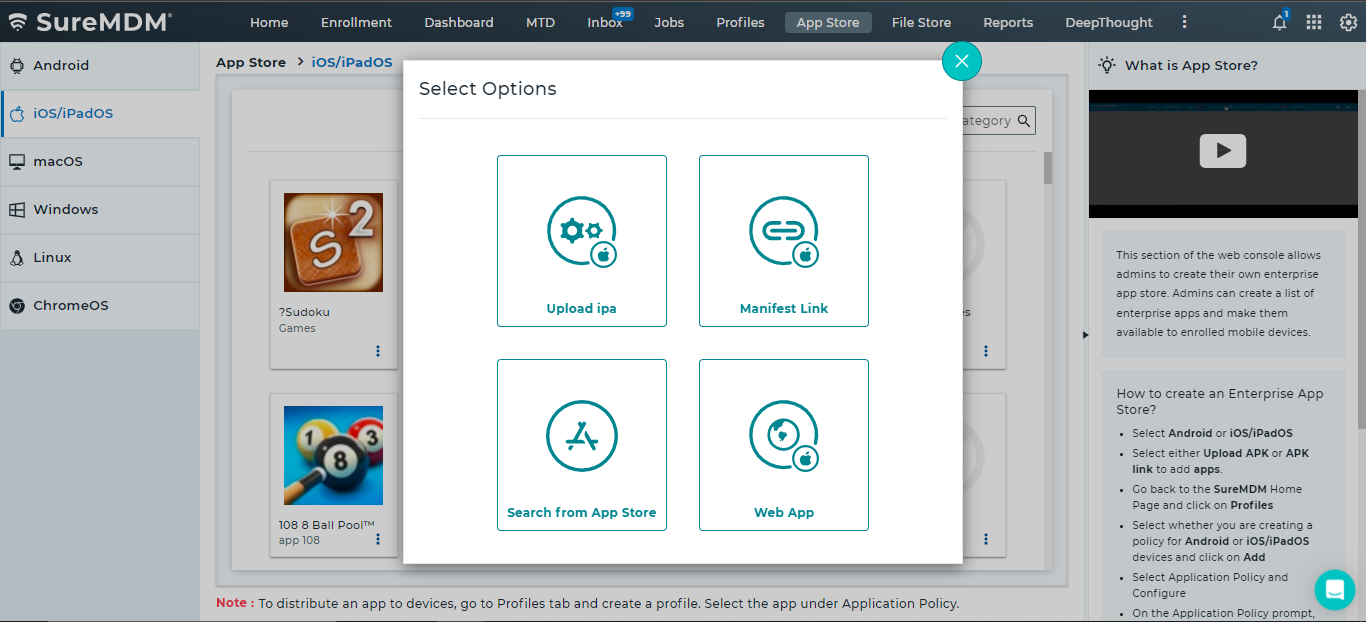Open the 108 8 Ball Pool thumbnail
Image resolution: width=1366 pixels, height=622 pixels.
click(x=333, y=455)
